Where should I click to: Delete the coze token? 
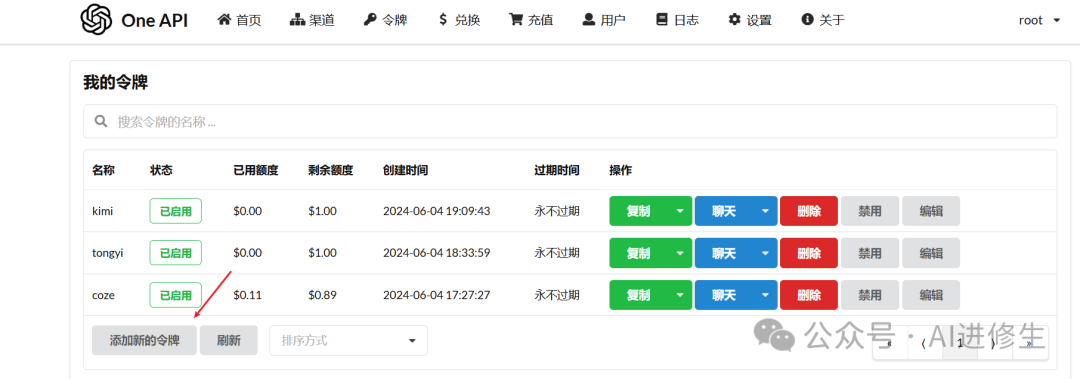809,295
